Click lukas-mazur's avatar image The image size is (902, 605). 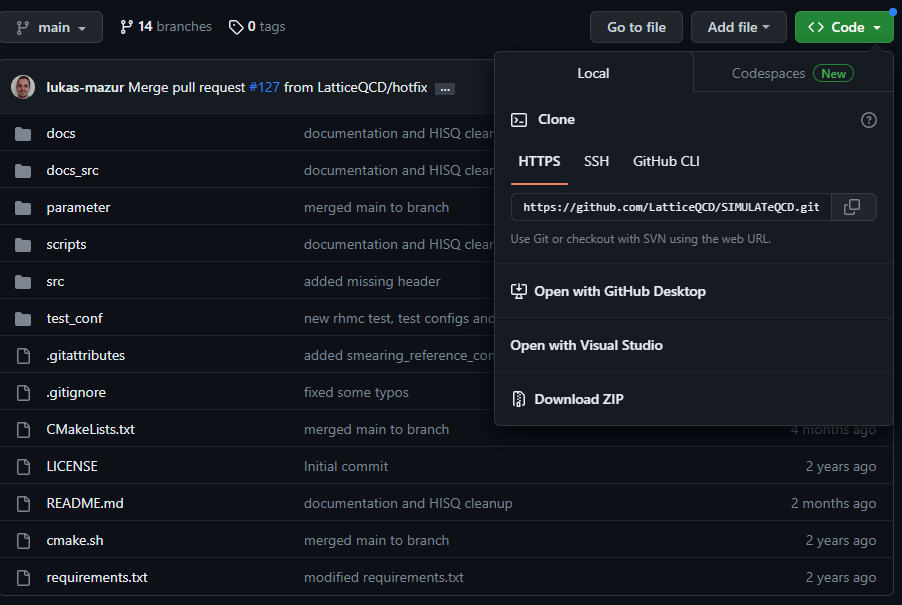[23, 87]
